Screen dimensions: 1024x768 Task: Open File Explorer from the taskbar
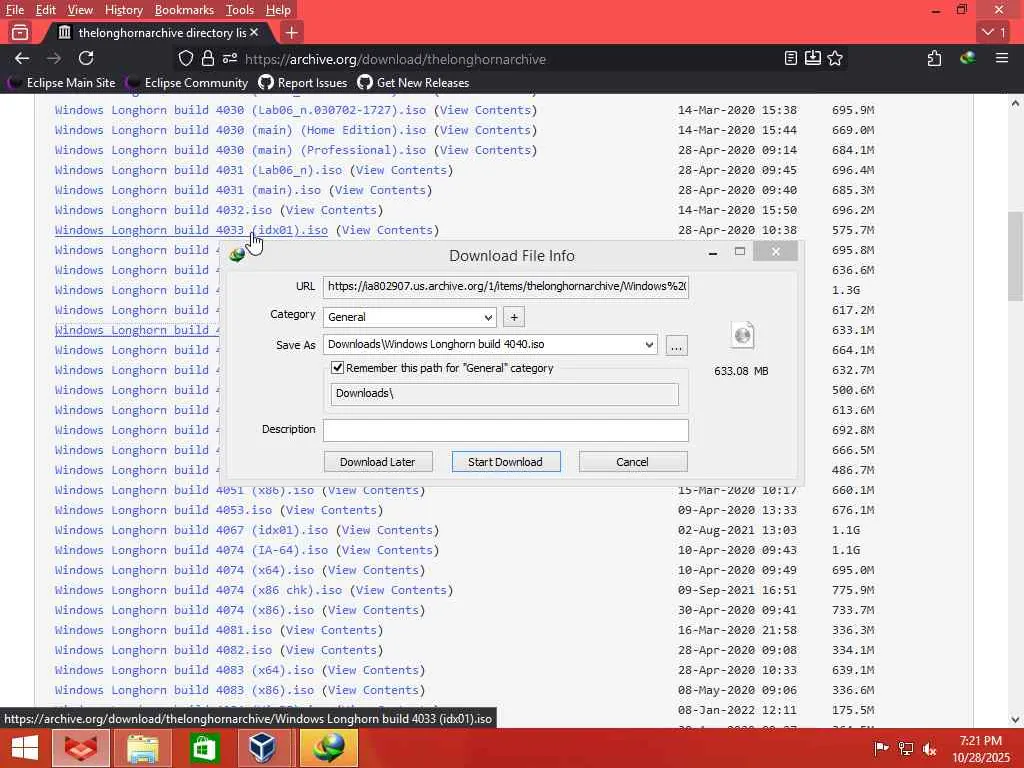[x=142, y=748]
